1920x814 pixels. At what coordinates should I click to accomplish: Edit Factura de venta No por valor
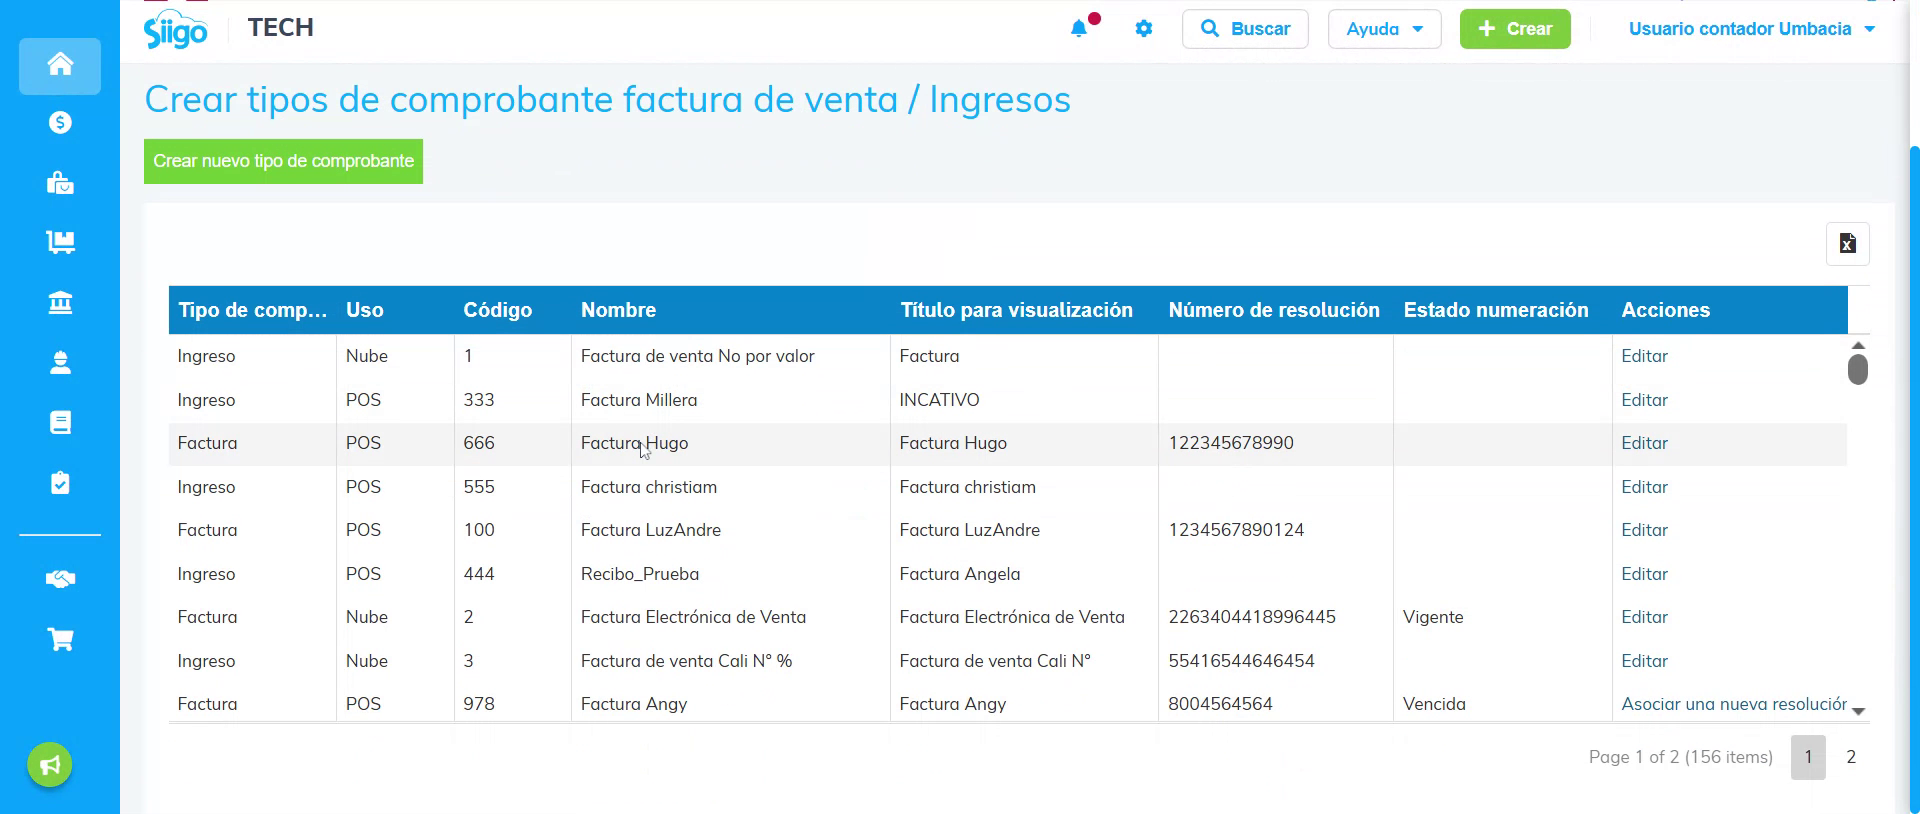point(1644,356)
